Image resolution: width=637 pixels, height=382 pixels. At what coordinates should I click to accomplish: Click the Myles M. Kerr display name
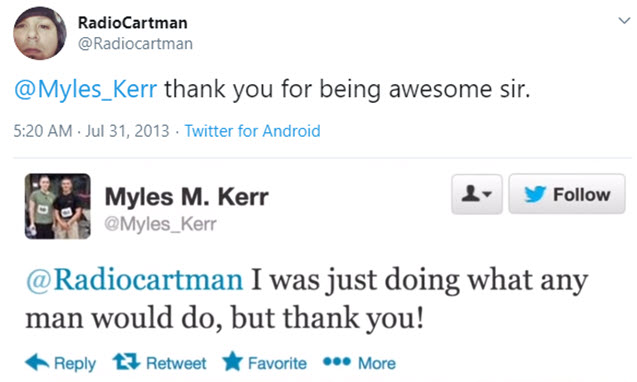click(186, 197)
